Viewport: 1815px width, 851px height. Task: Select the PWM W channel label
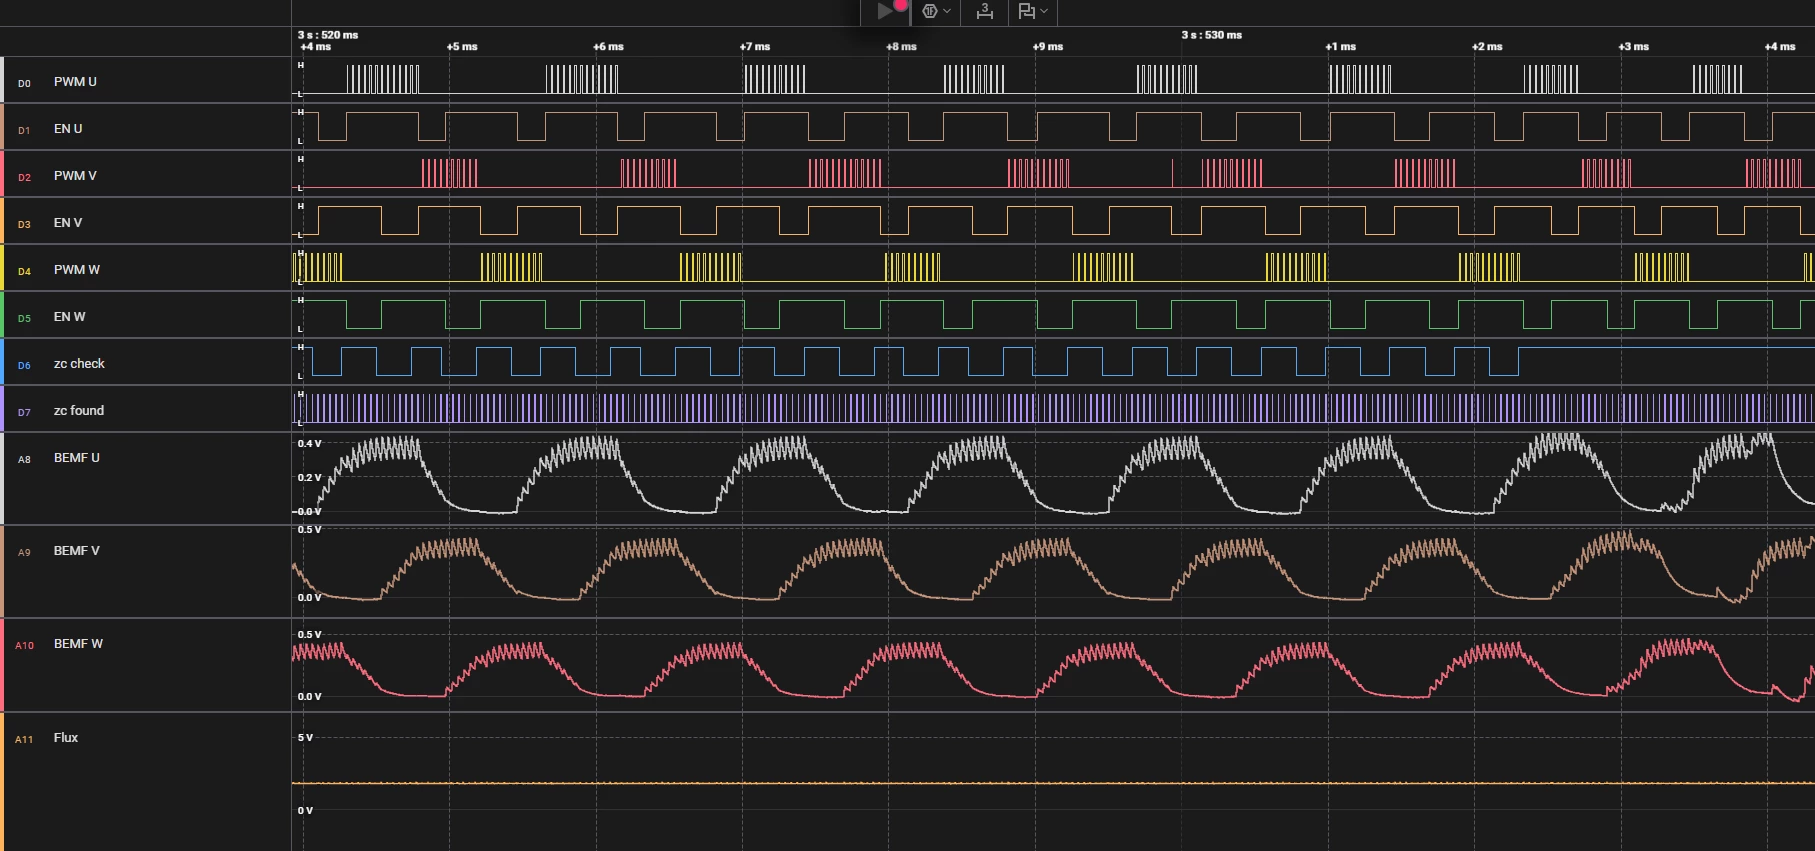click(x=77, y=270)
